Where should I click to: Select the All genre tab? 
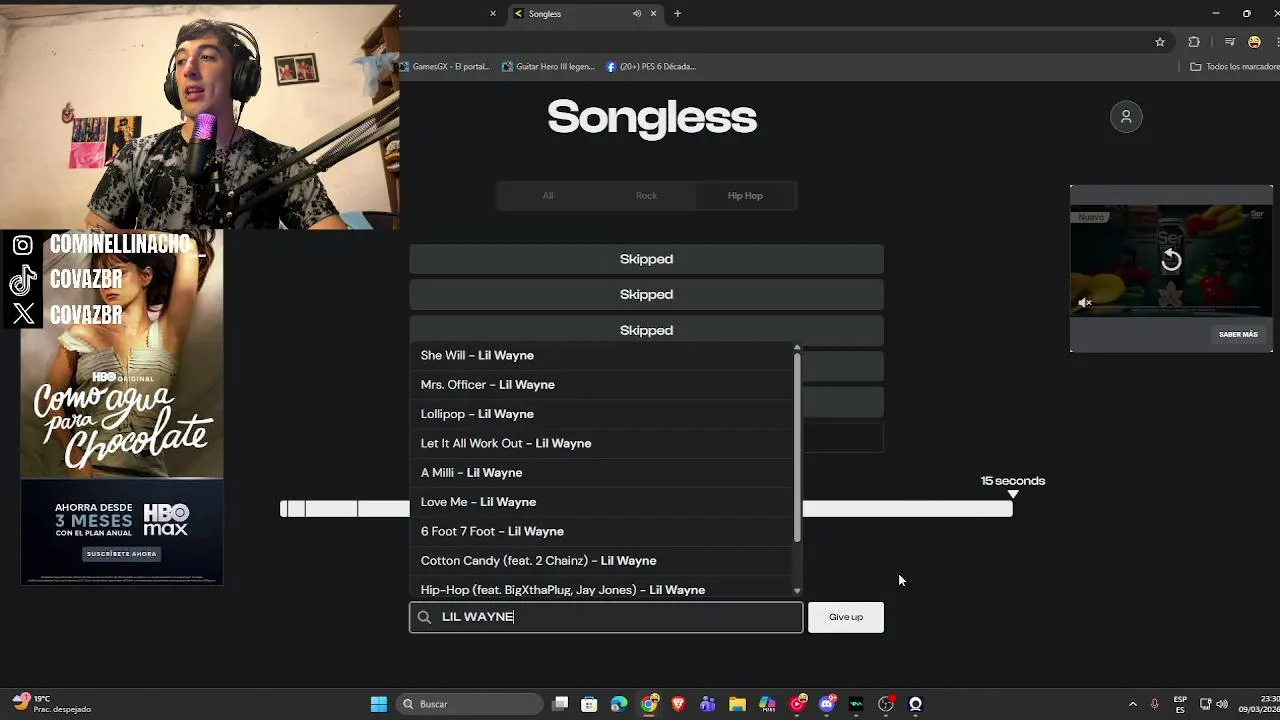(547, 196)
